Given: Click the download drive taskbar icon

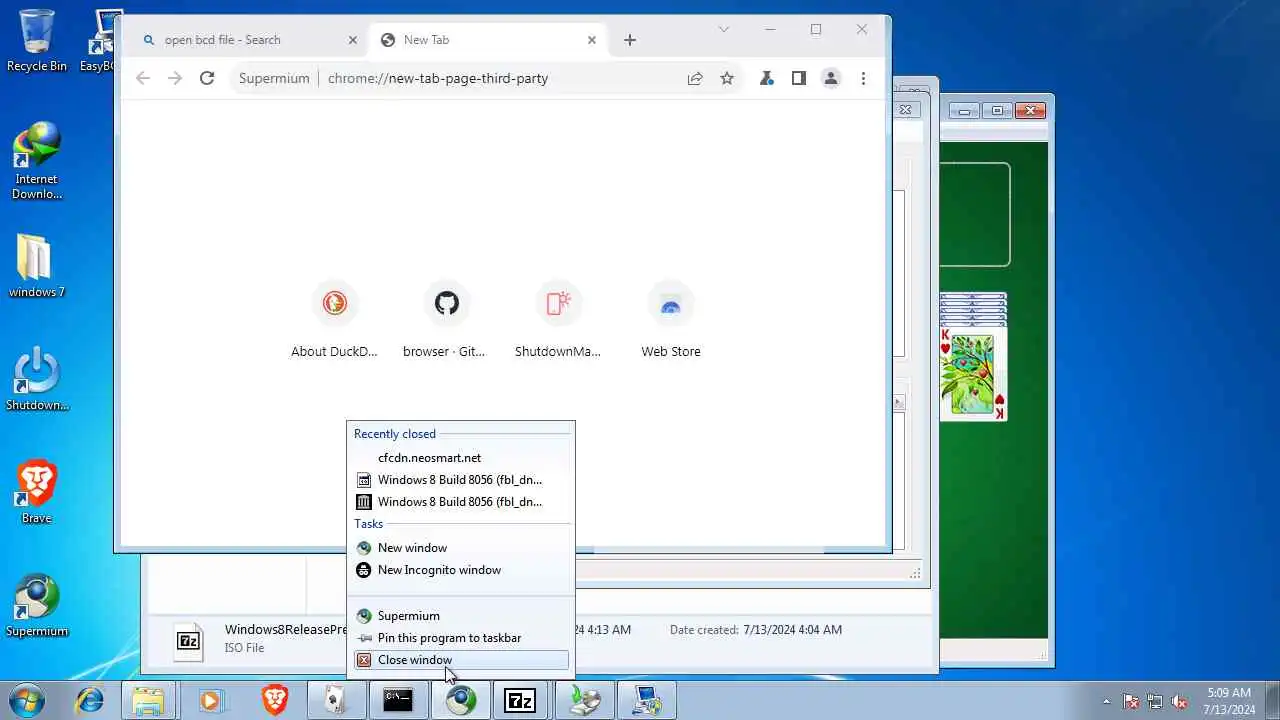Looking at the screenshot, I should coord(584,700).
